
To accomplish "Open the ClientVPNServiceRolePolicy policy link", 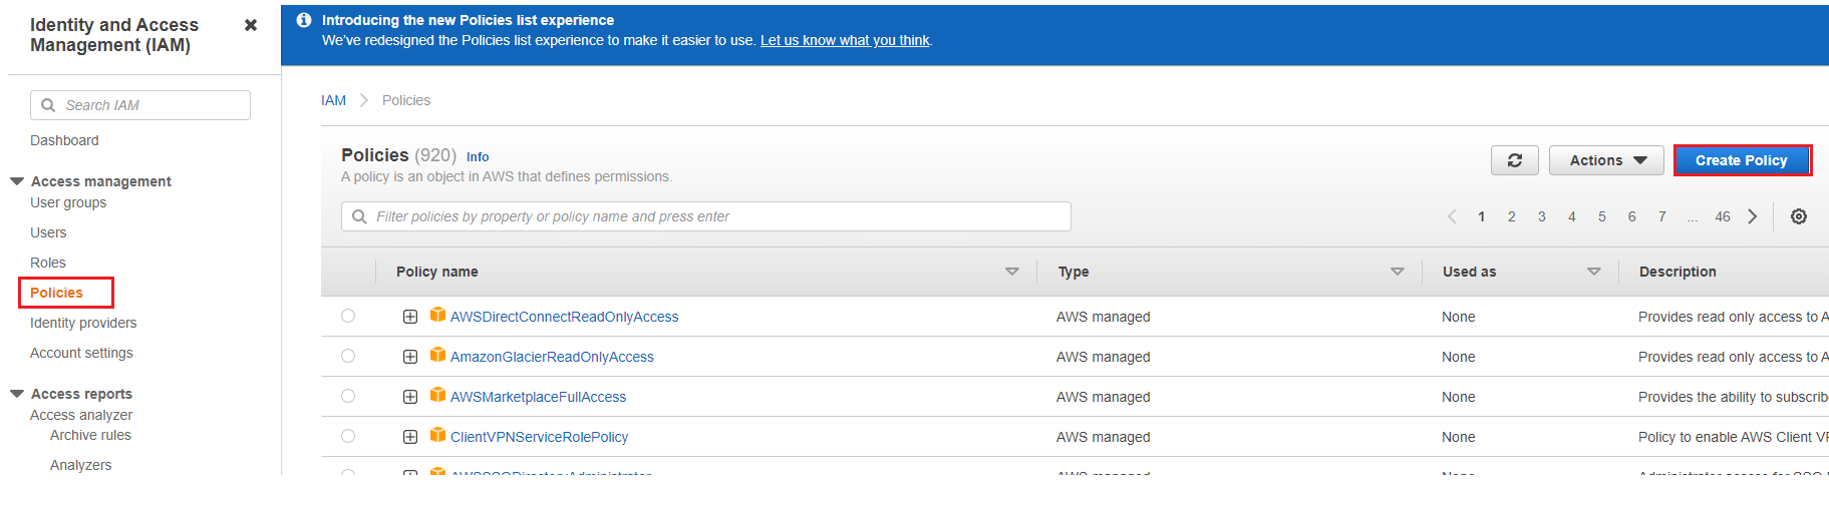I will point(539,437).
